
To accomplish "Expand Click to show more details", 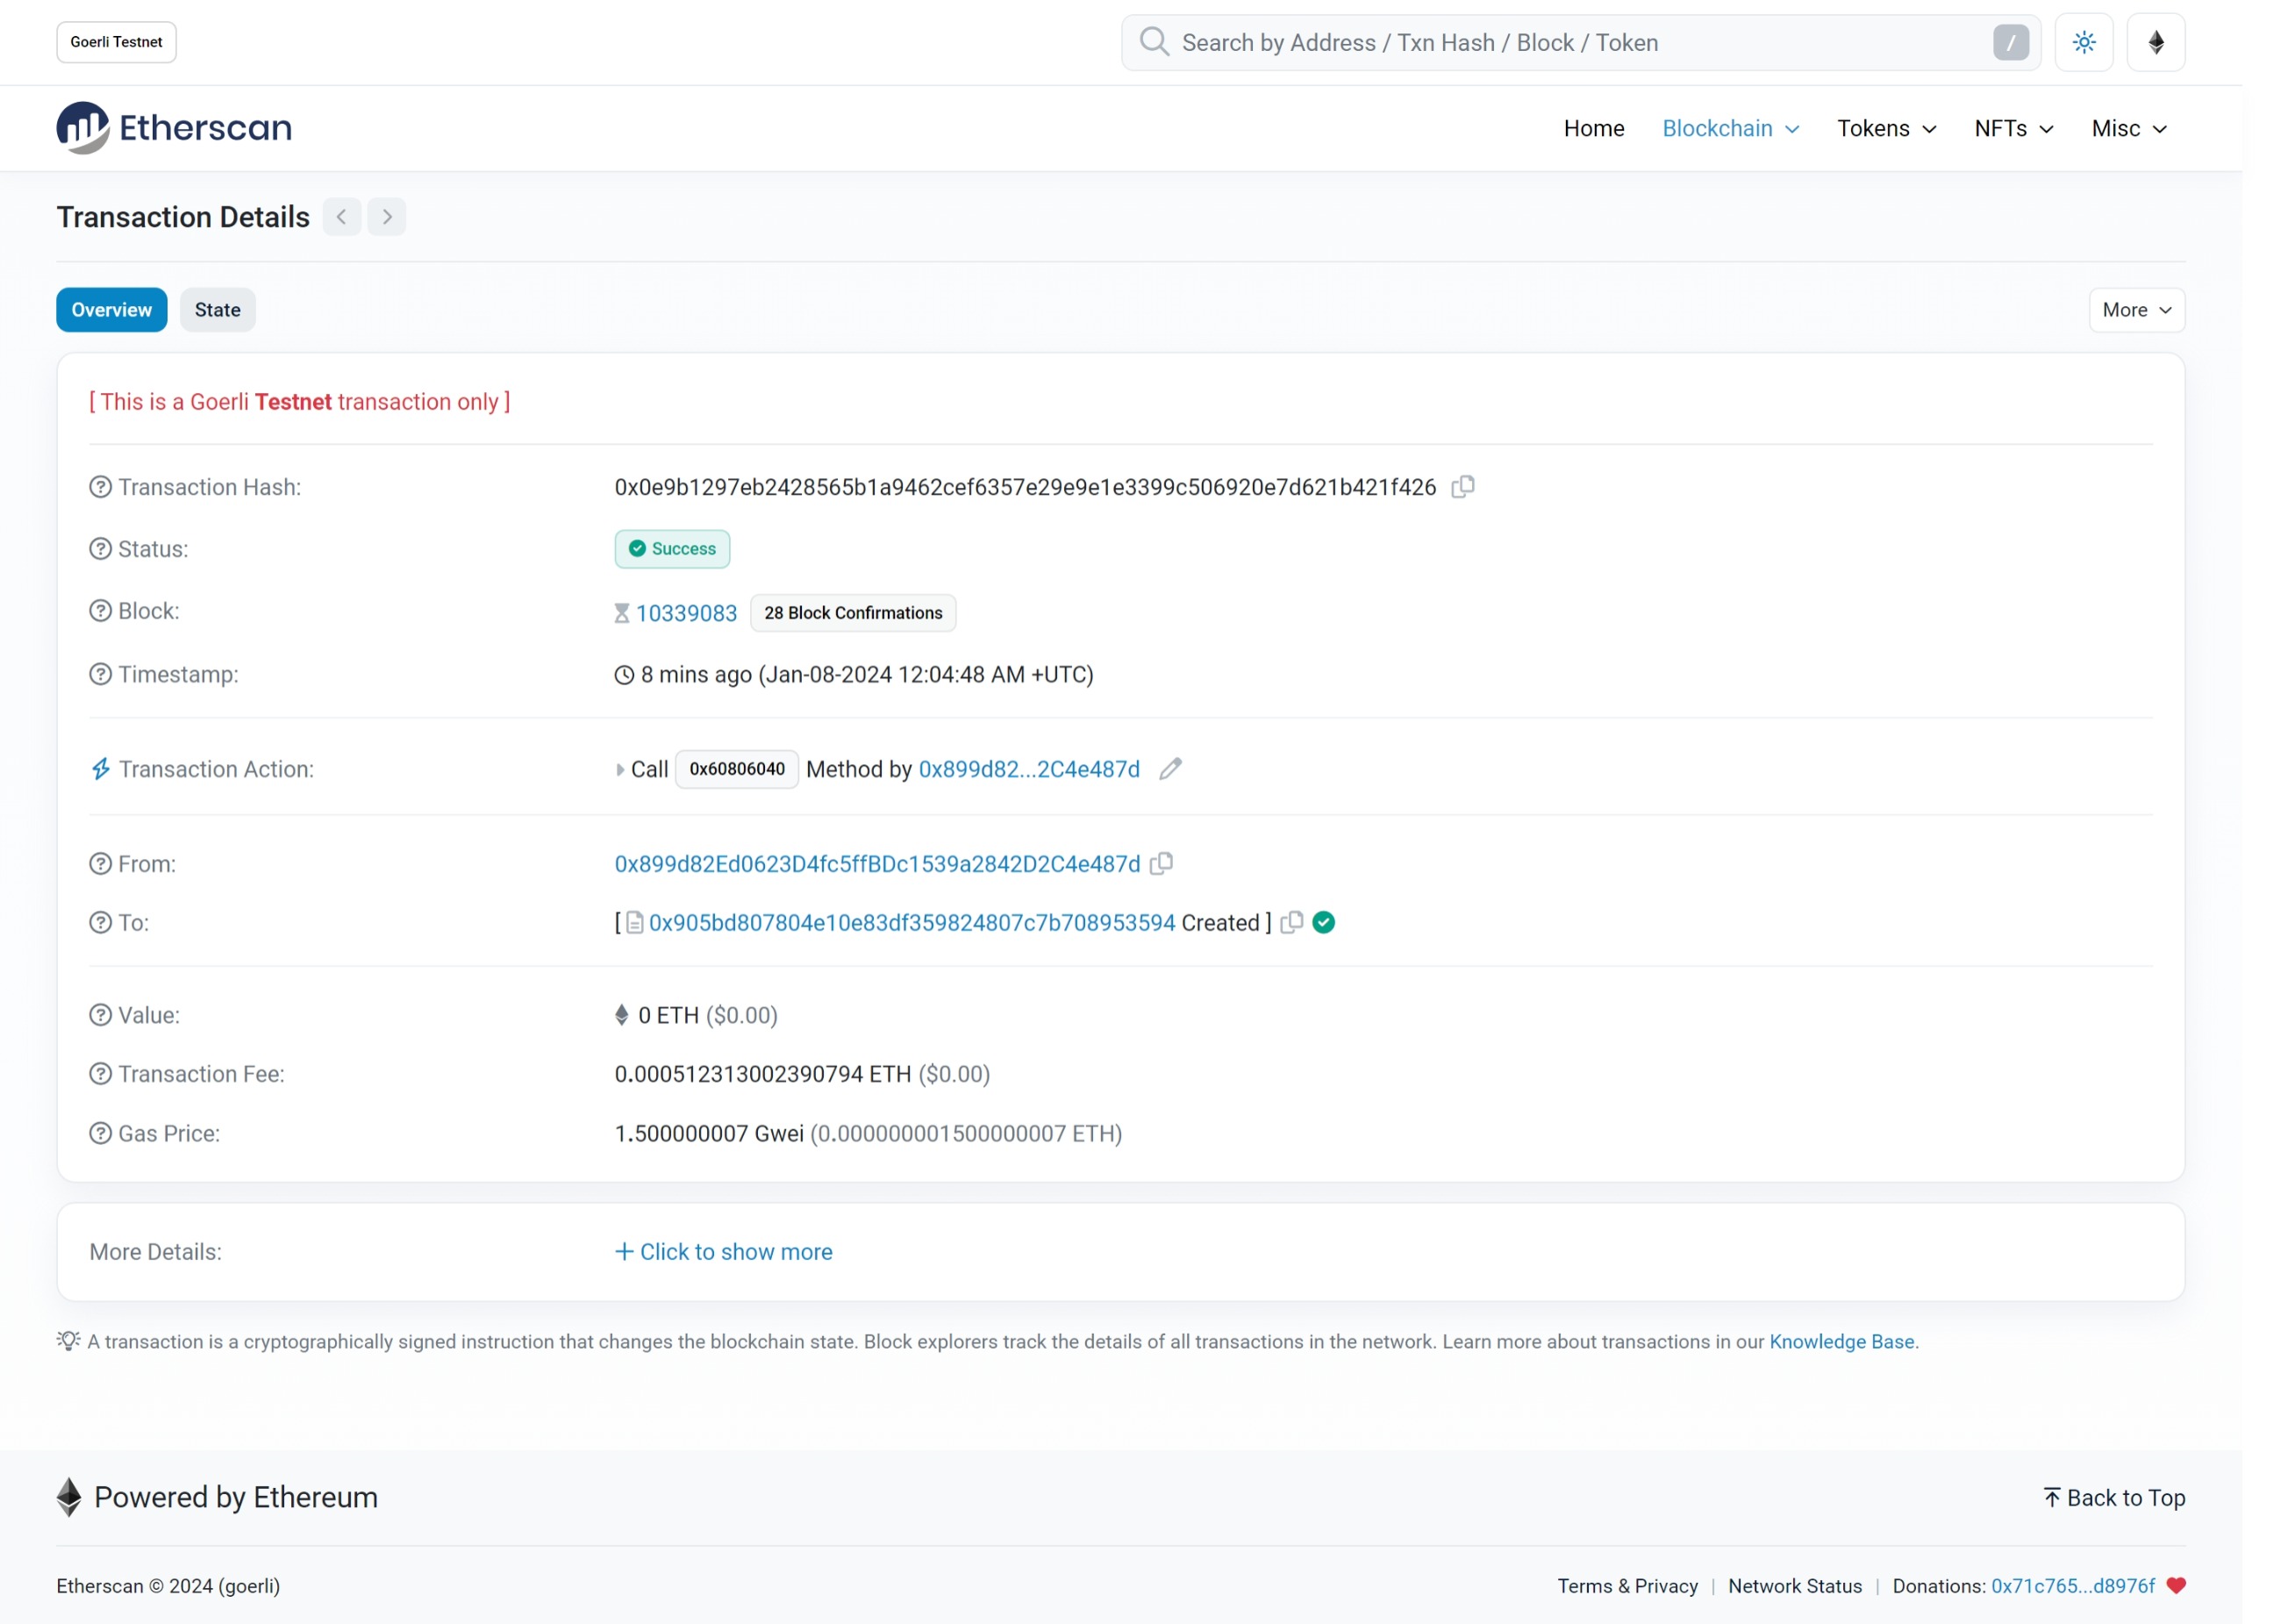I will click(x=724, y=1252).
